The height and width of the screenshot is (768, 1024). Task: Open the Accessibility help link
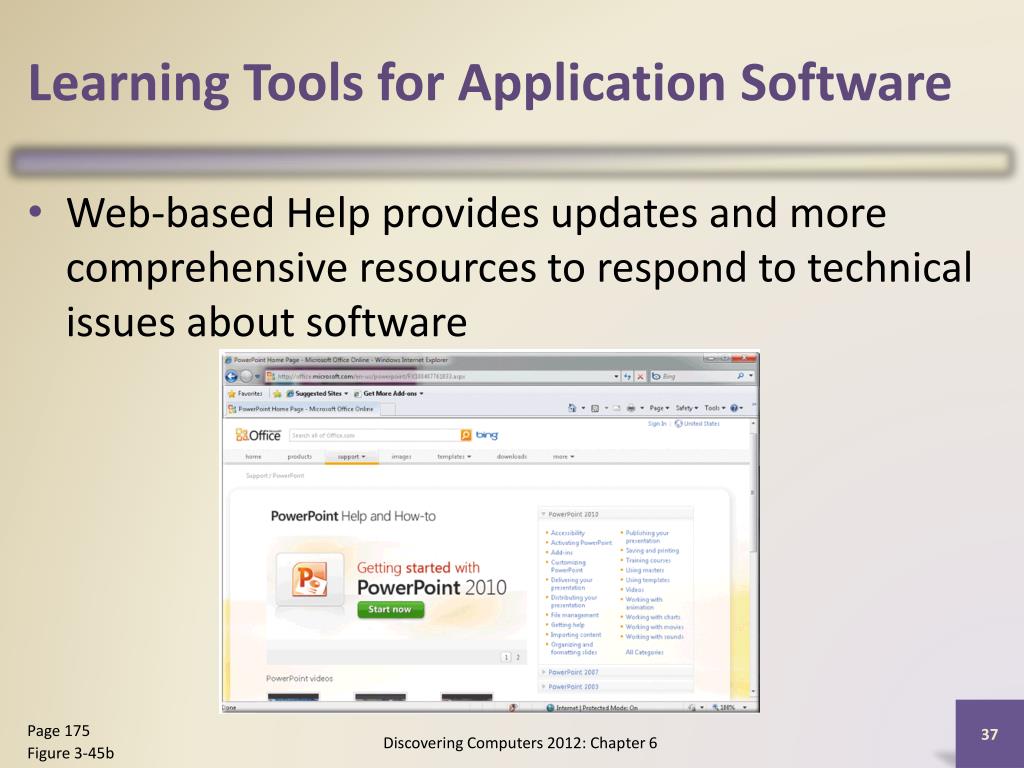568,533
